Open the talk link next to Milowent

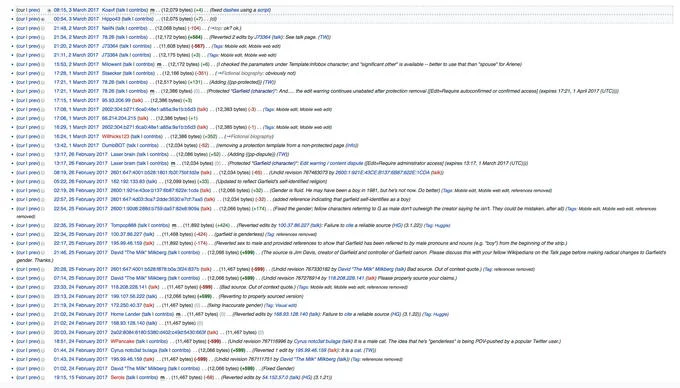click(128, 64)
